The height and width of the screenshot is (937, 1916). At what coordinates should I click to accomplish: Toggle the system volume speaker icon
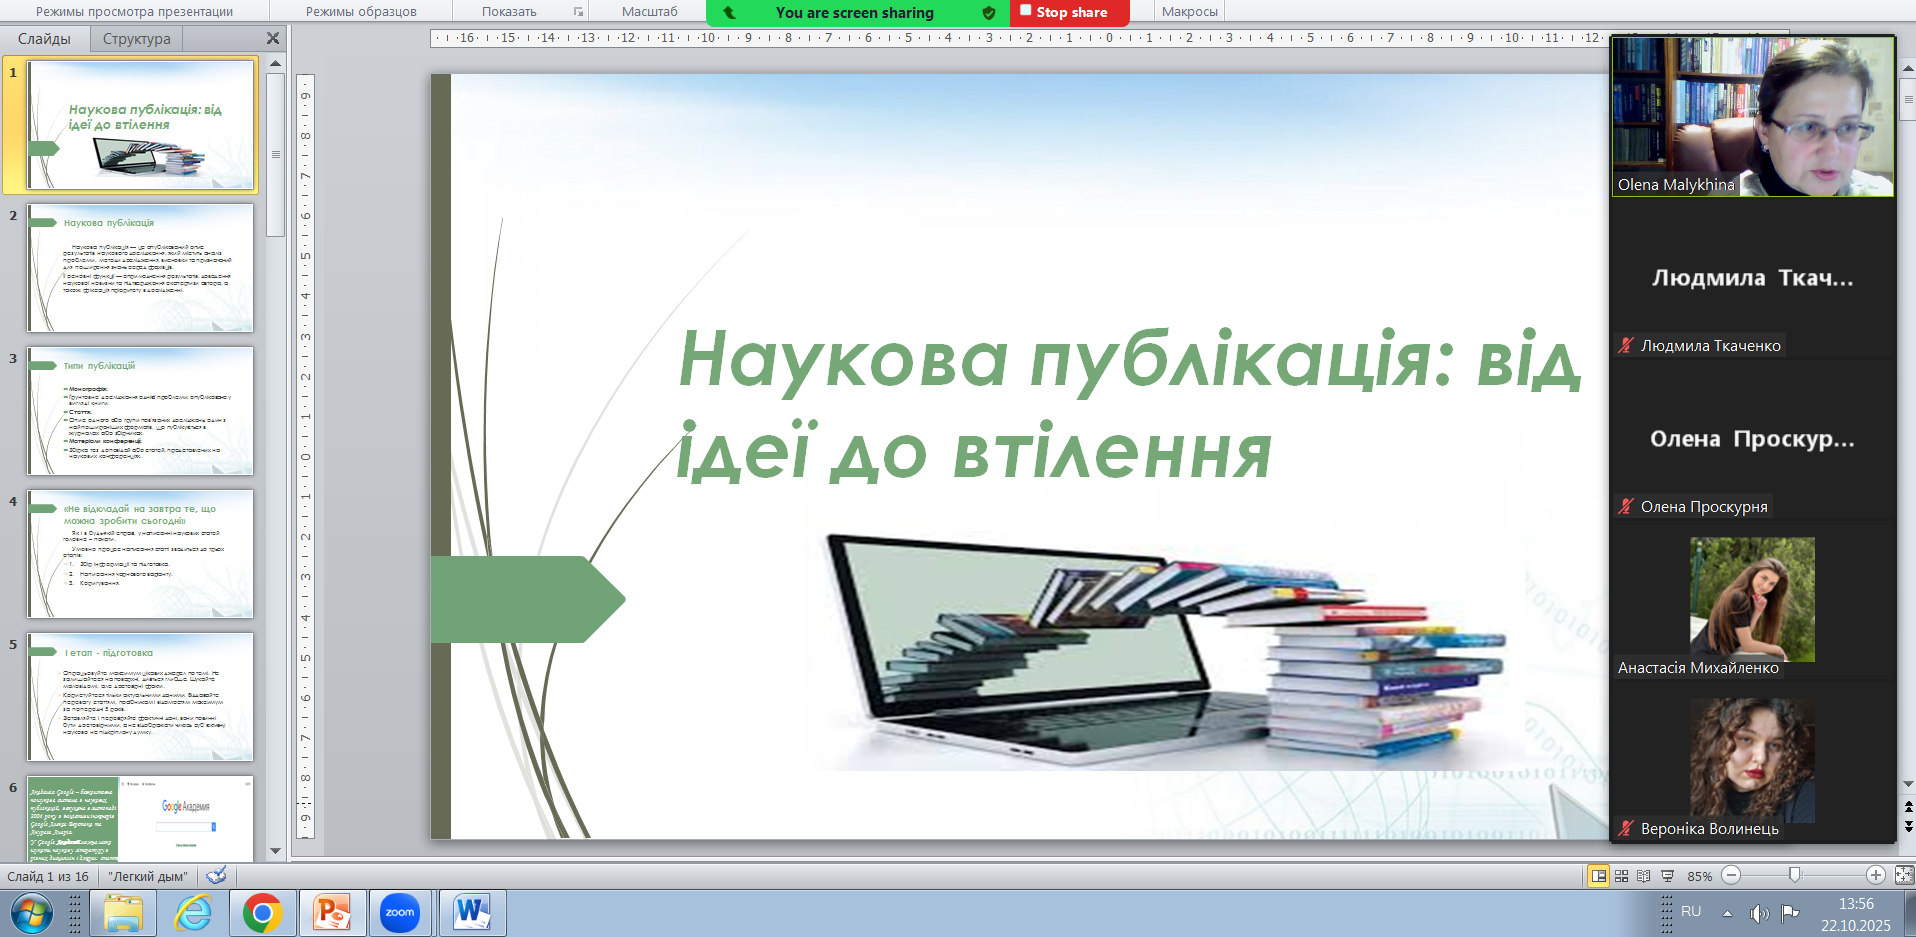[1759, 913]
